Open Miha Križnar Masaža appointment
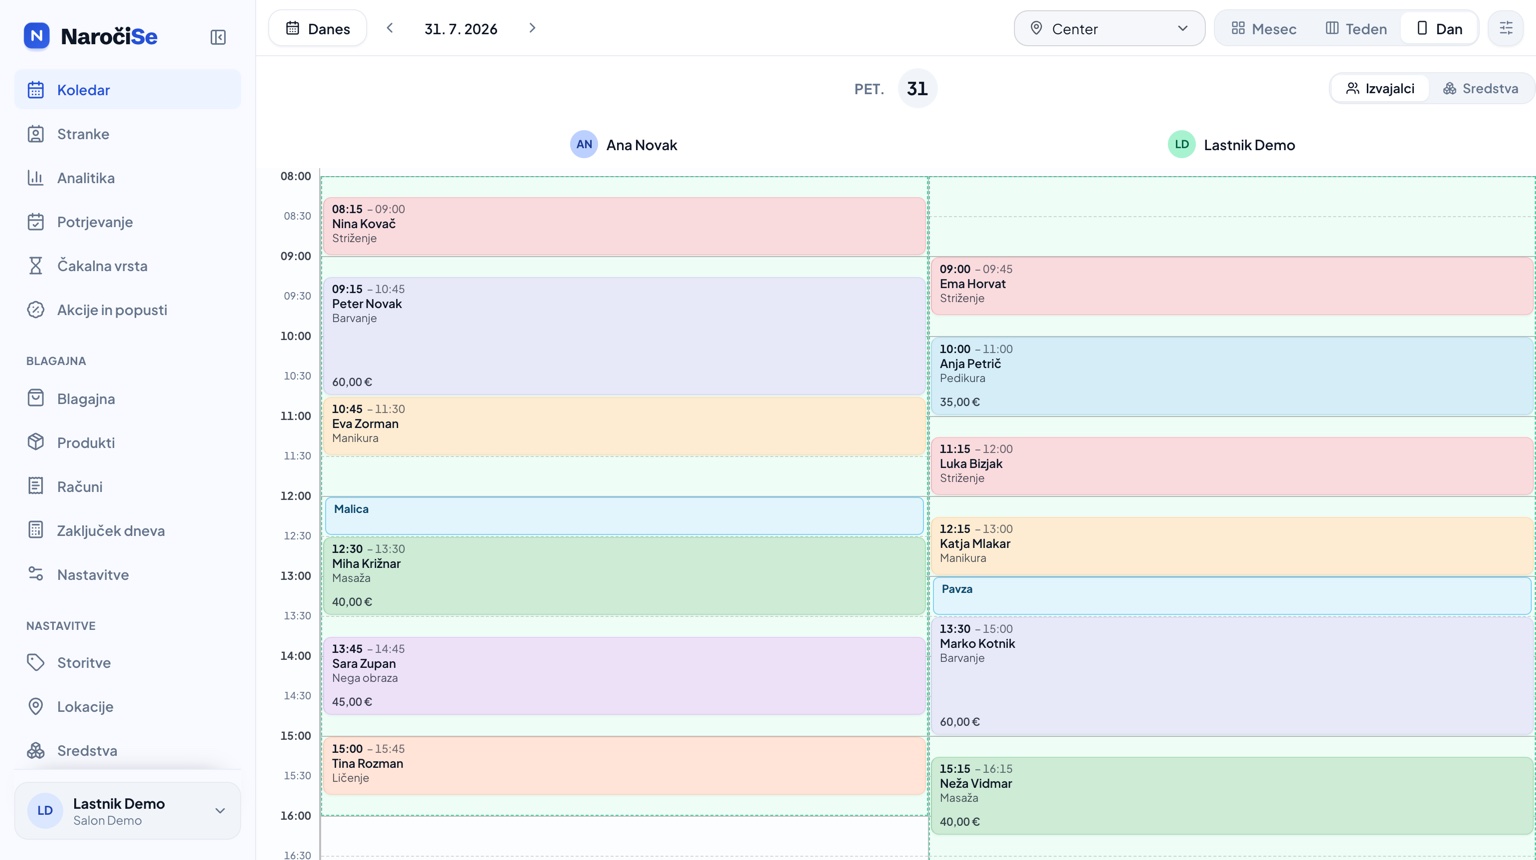Image resolution: width=1536 pixels, height=860 pixels. point(624,576)
